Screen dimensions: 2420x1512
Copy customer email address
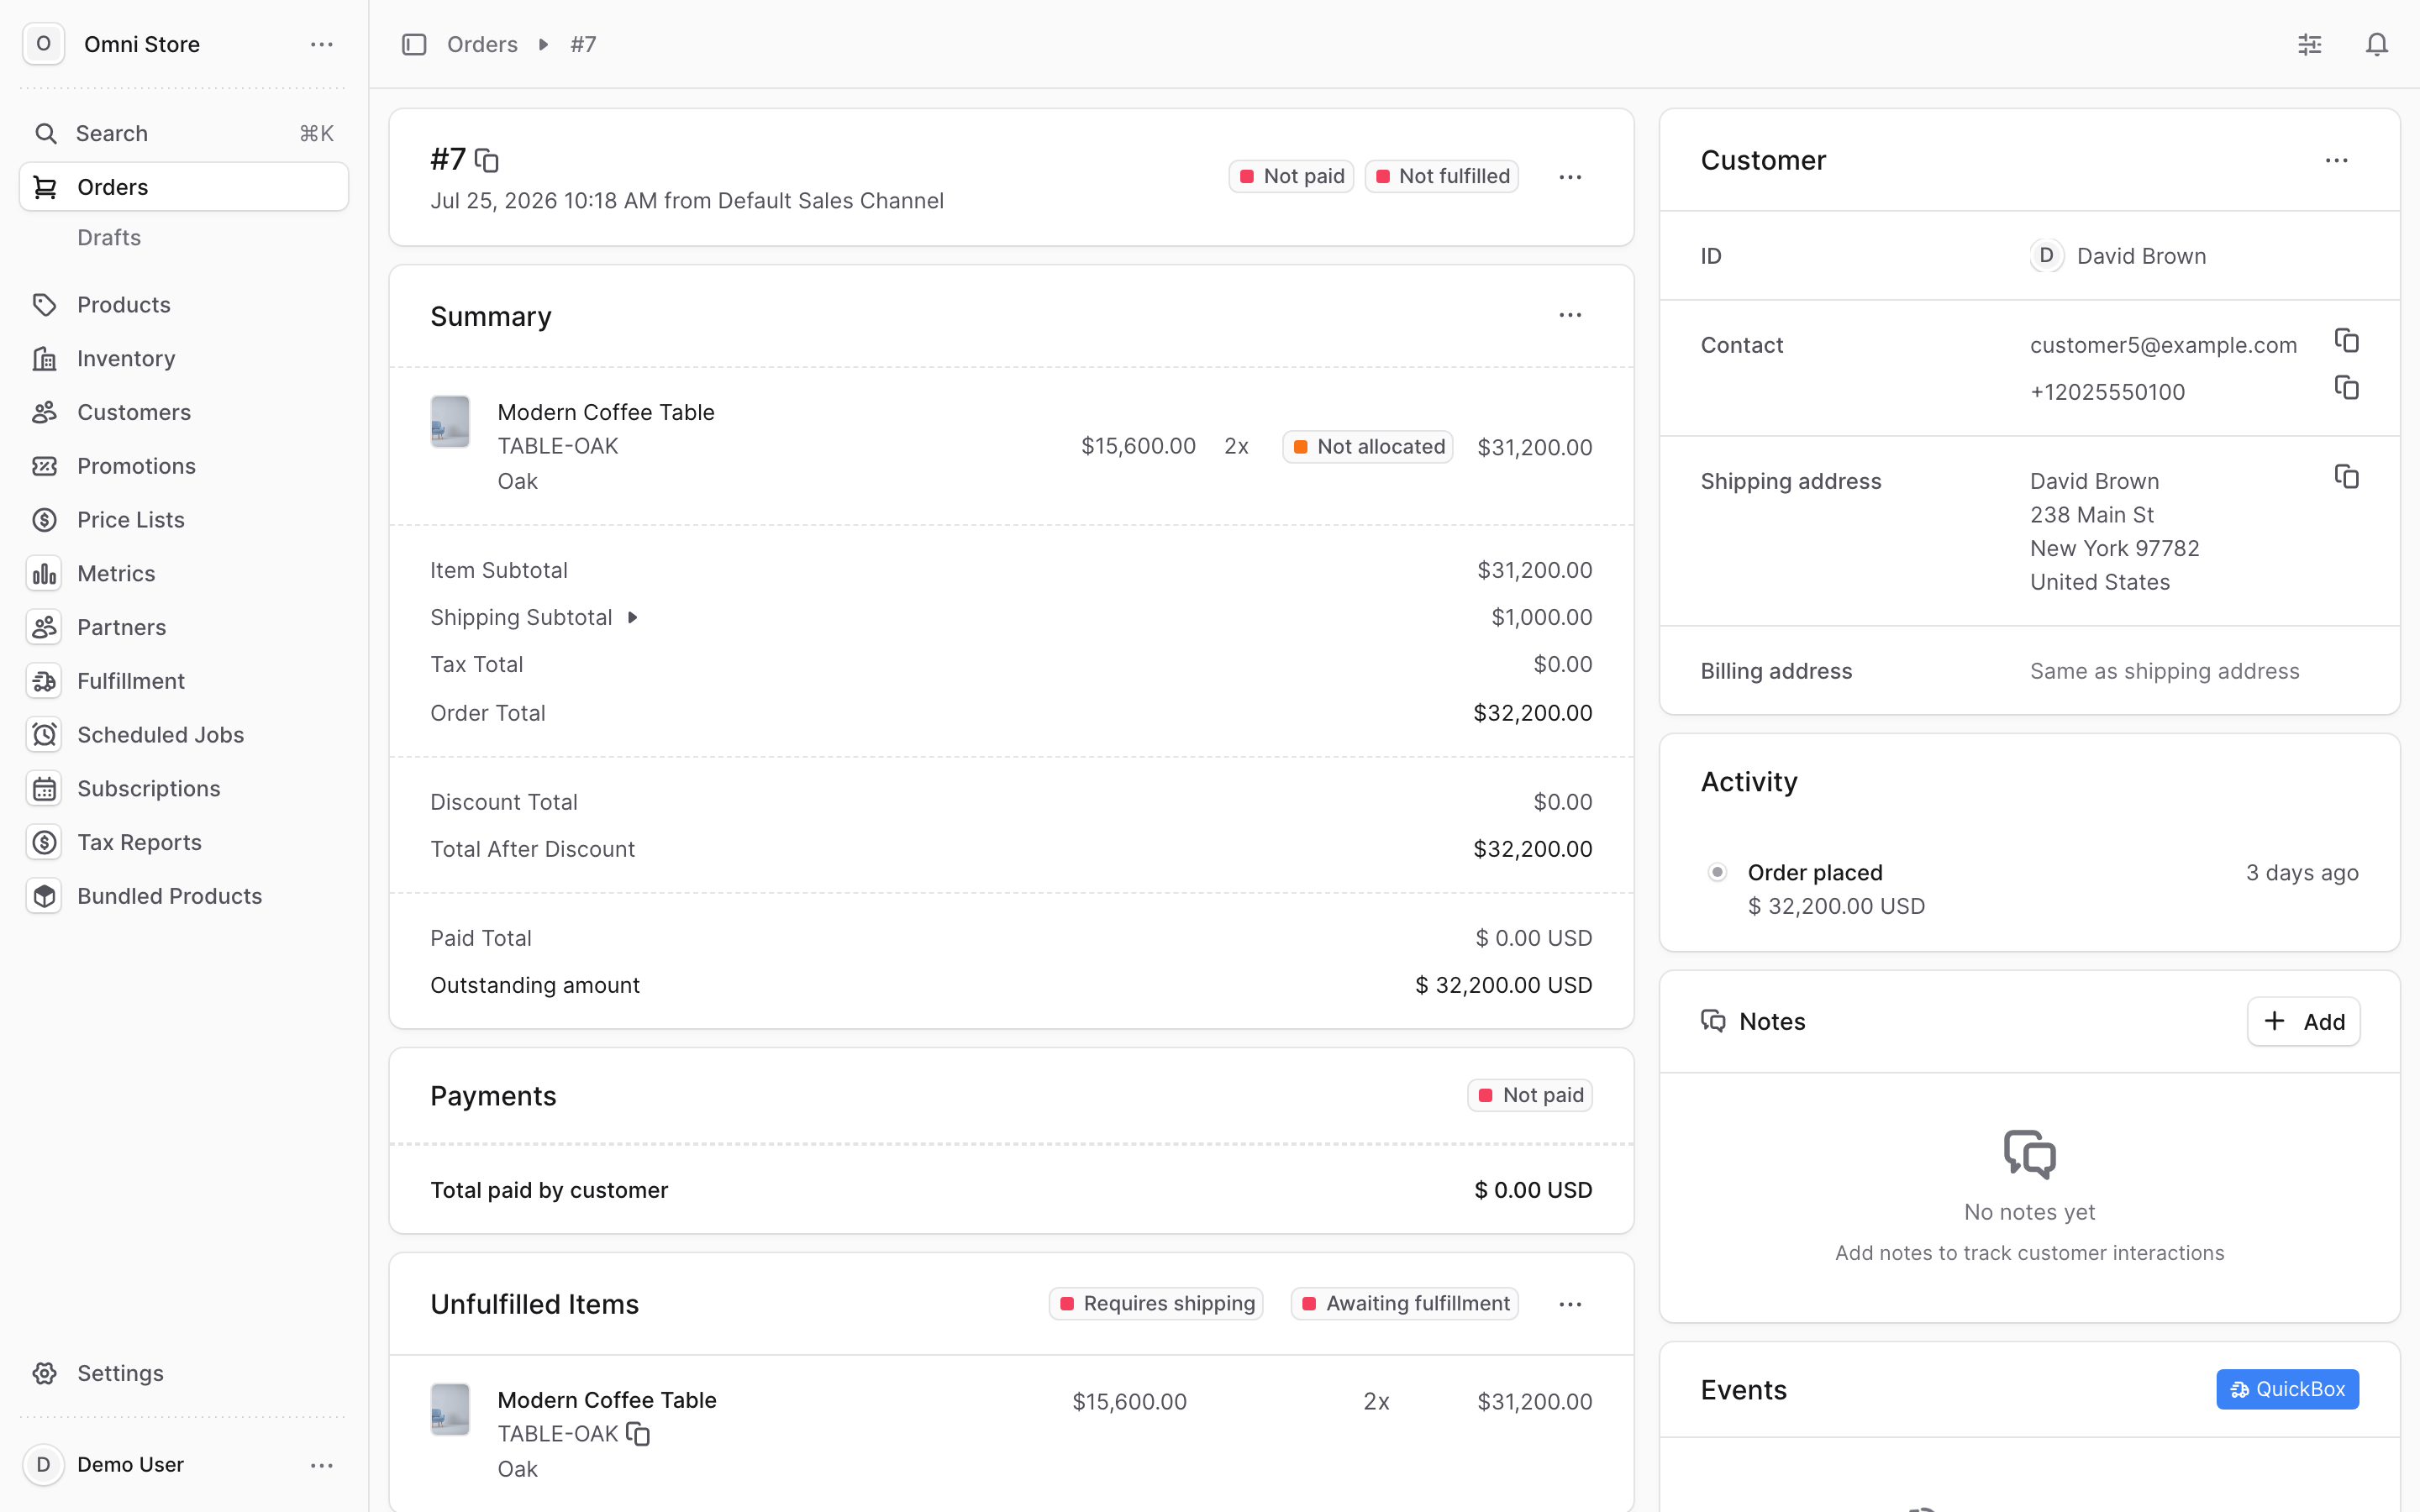coord(2346,341)
